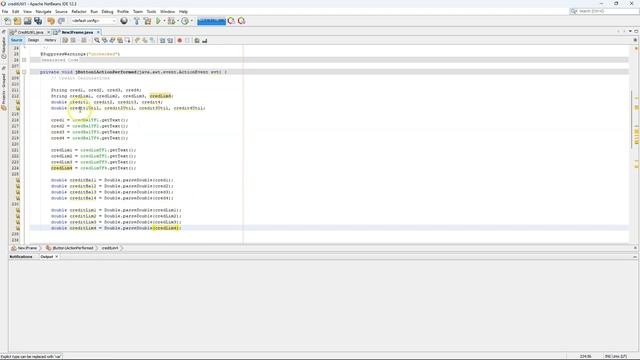The width and height of the screenshot is (640, 360).
Task: Open the Tools menu
Action: pos(151,11)
